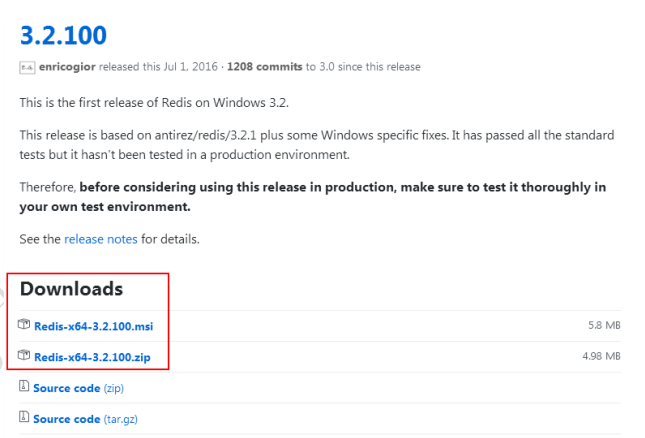
Task: Download Redis-x64-3.2.100.msi
Action: pyautogui.click(x=93, y=326)
